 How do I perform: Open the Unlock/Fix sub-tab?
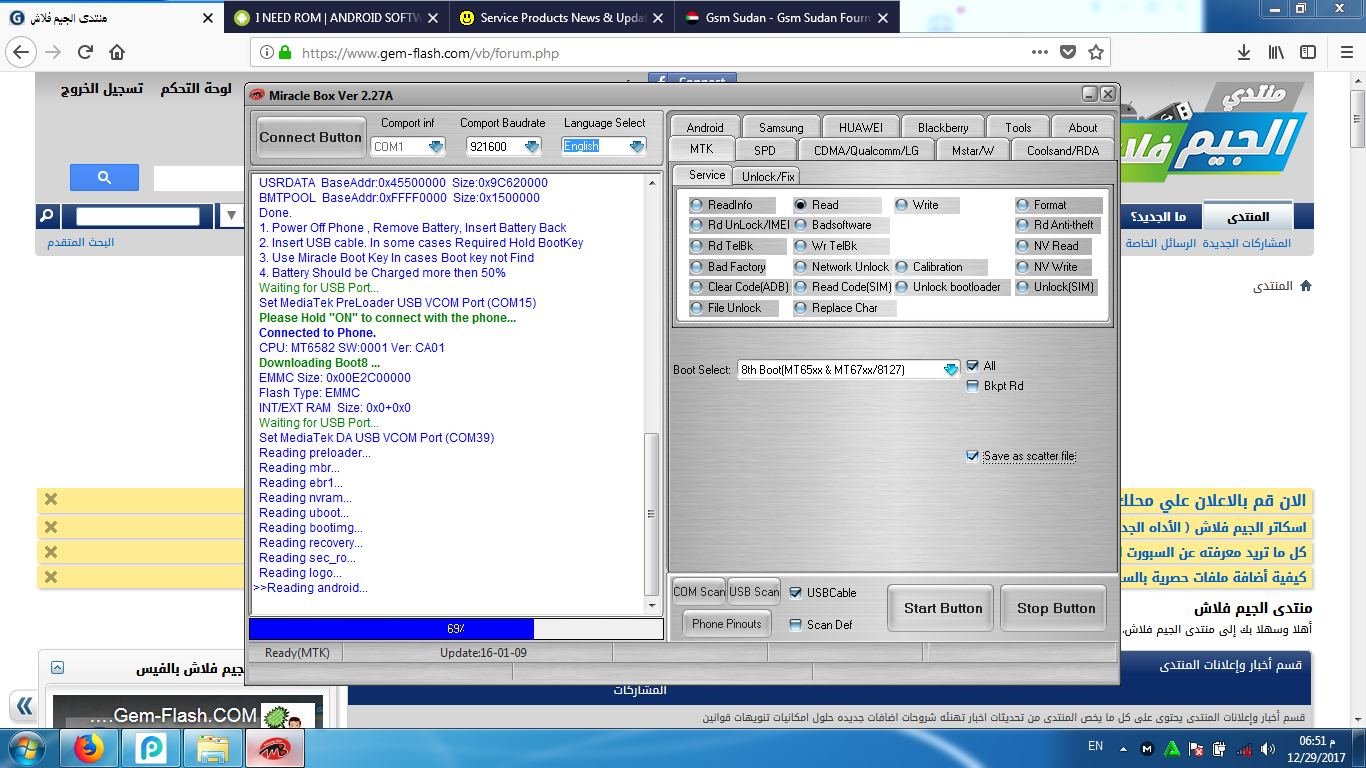point(769,176)
